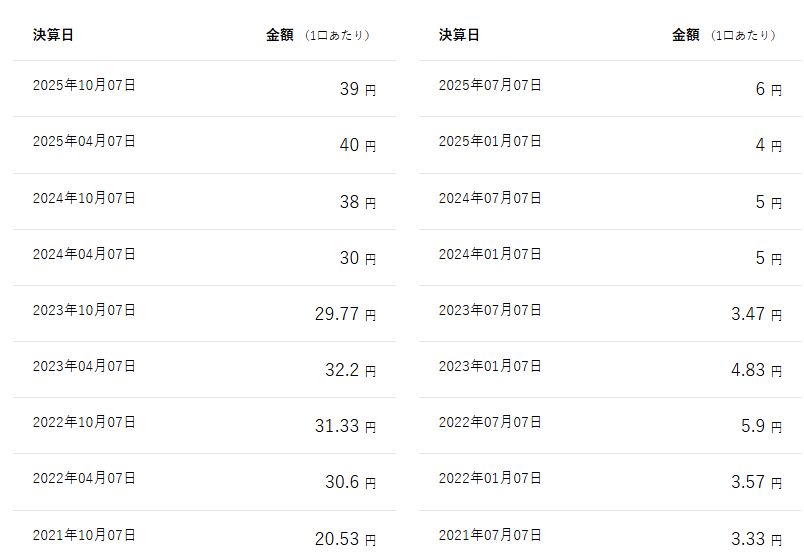Select the 2023年01月07日 date entry
Viewport: 804px width, 552px height.
(x=490, y=366)
